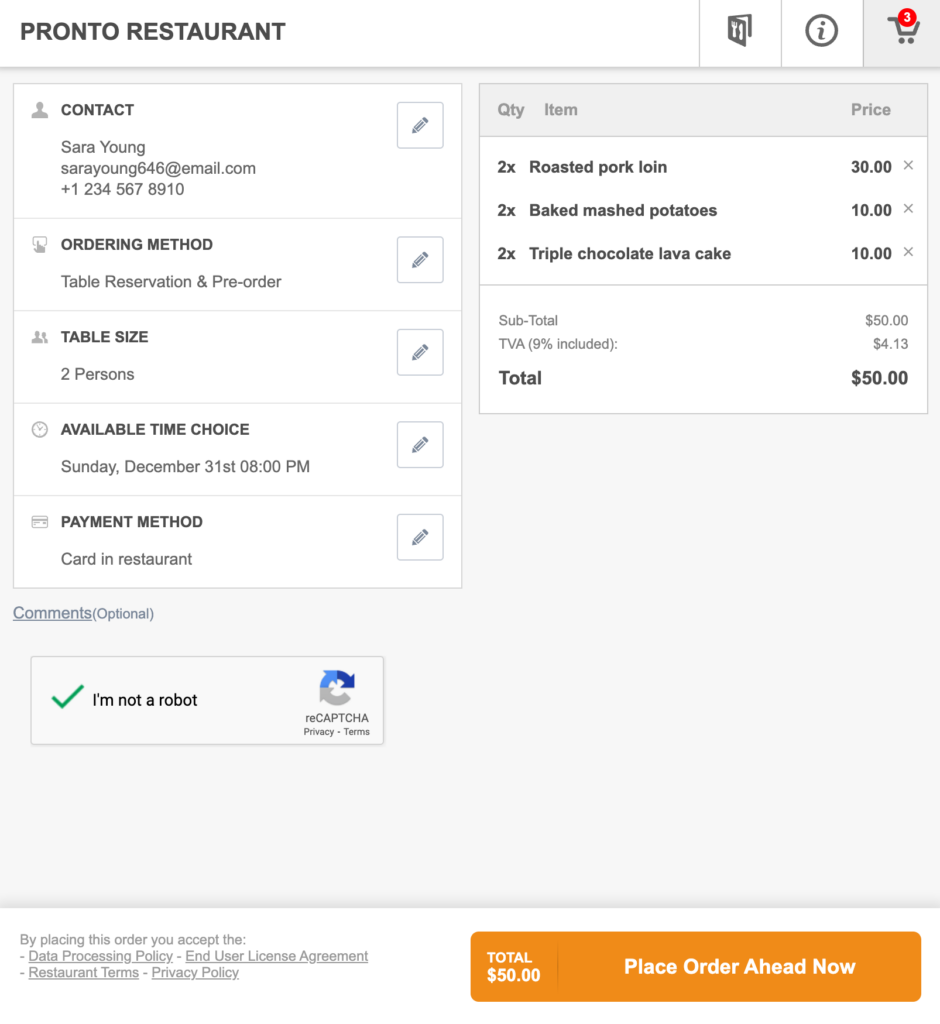Screen dimensions: 940x1024
Task: Remove Baked mashed potatoes from order
Action: coord(908,209)
